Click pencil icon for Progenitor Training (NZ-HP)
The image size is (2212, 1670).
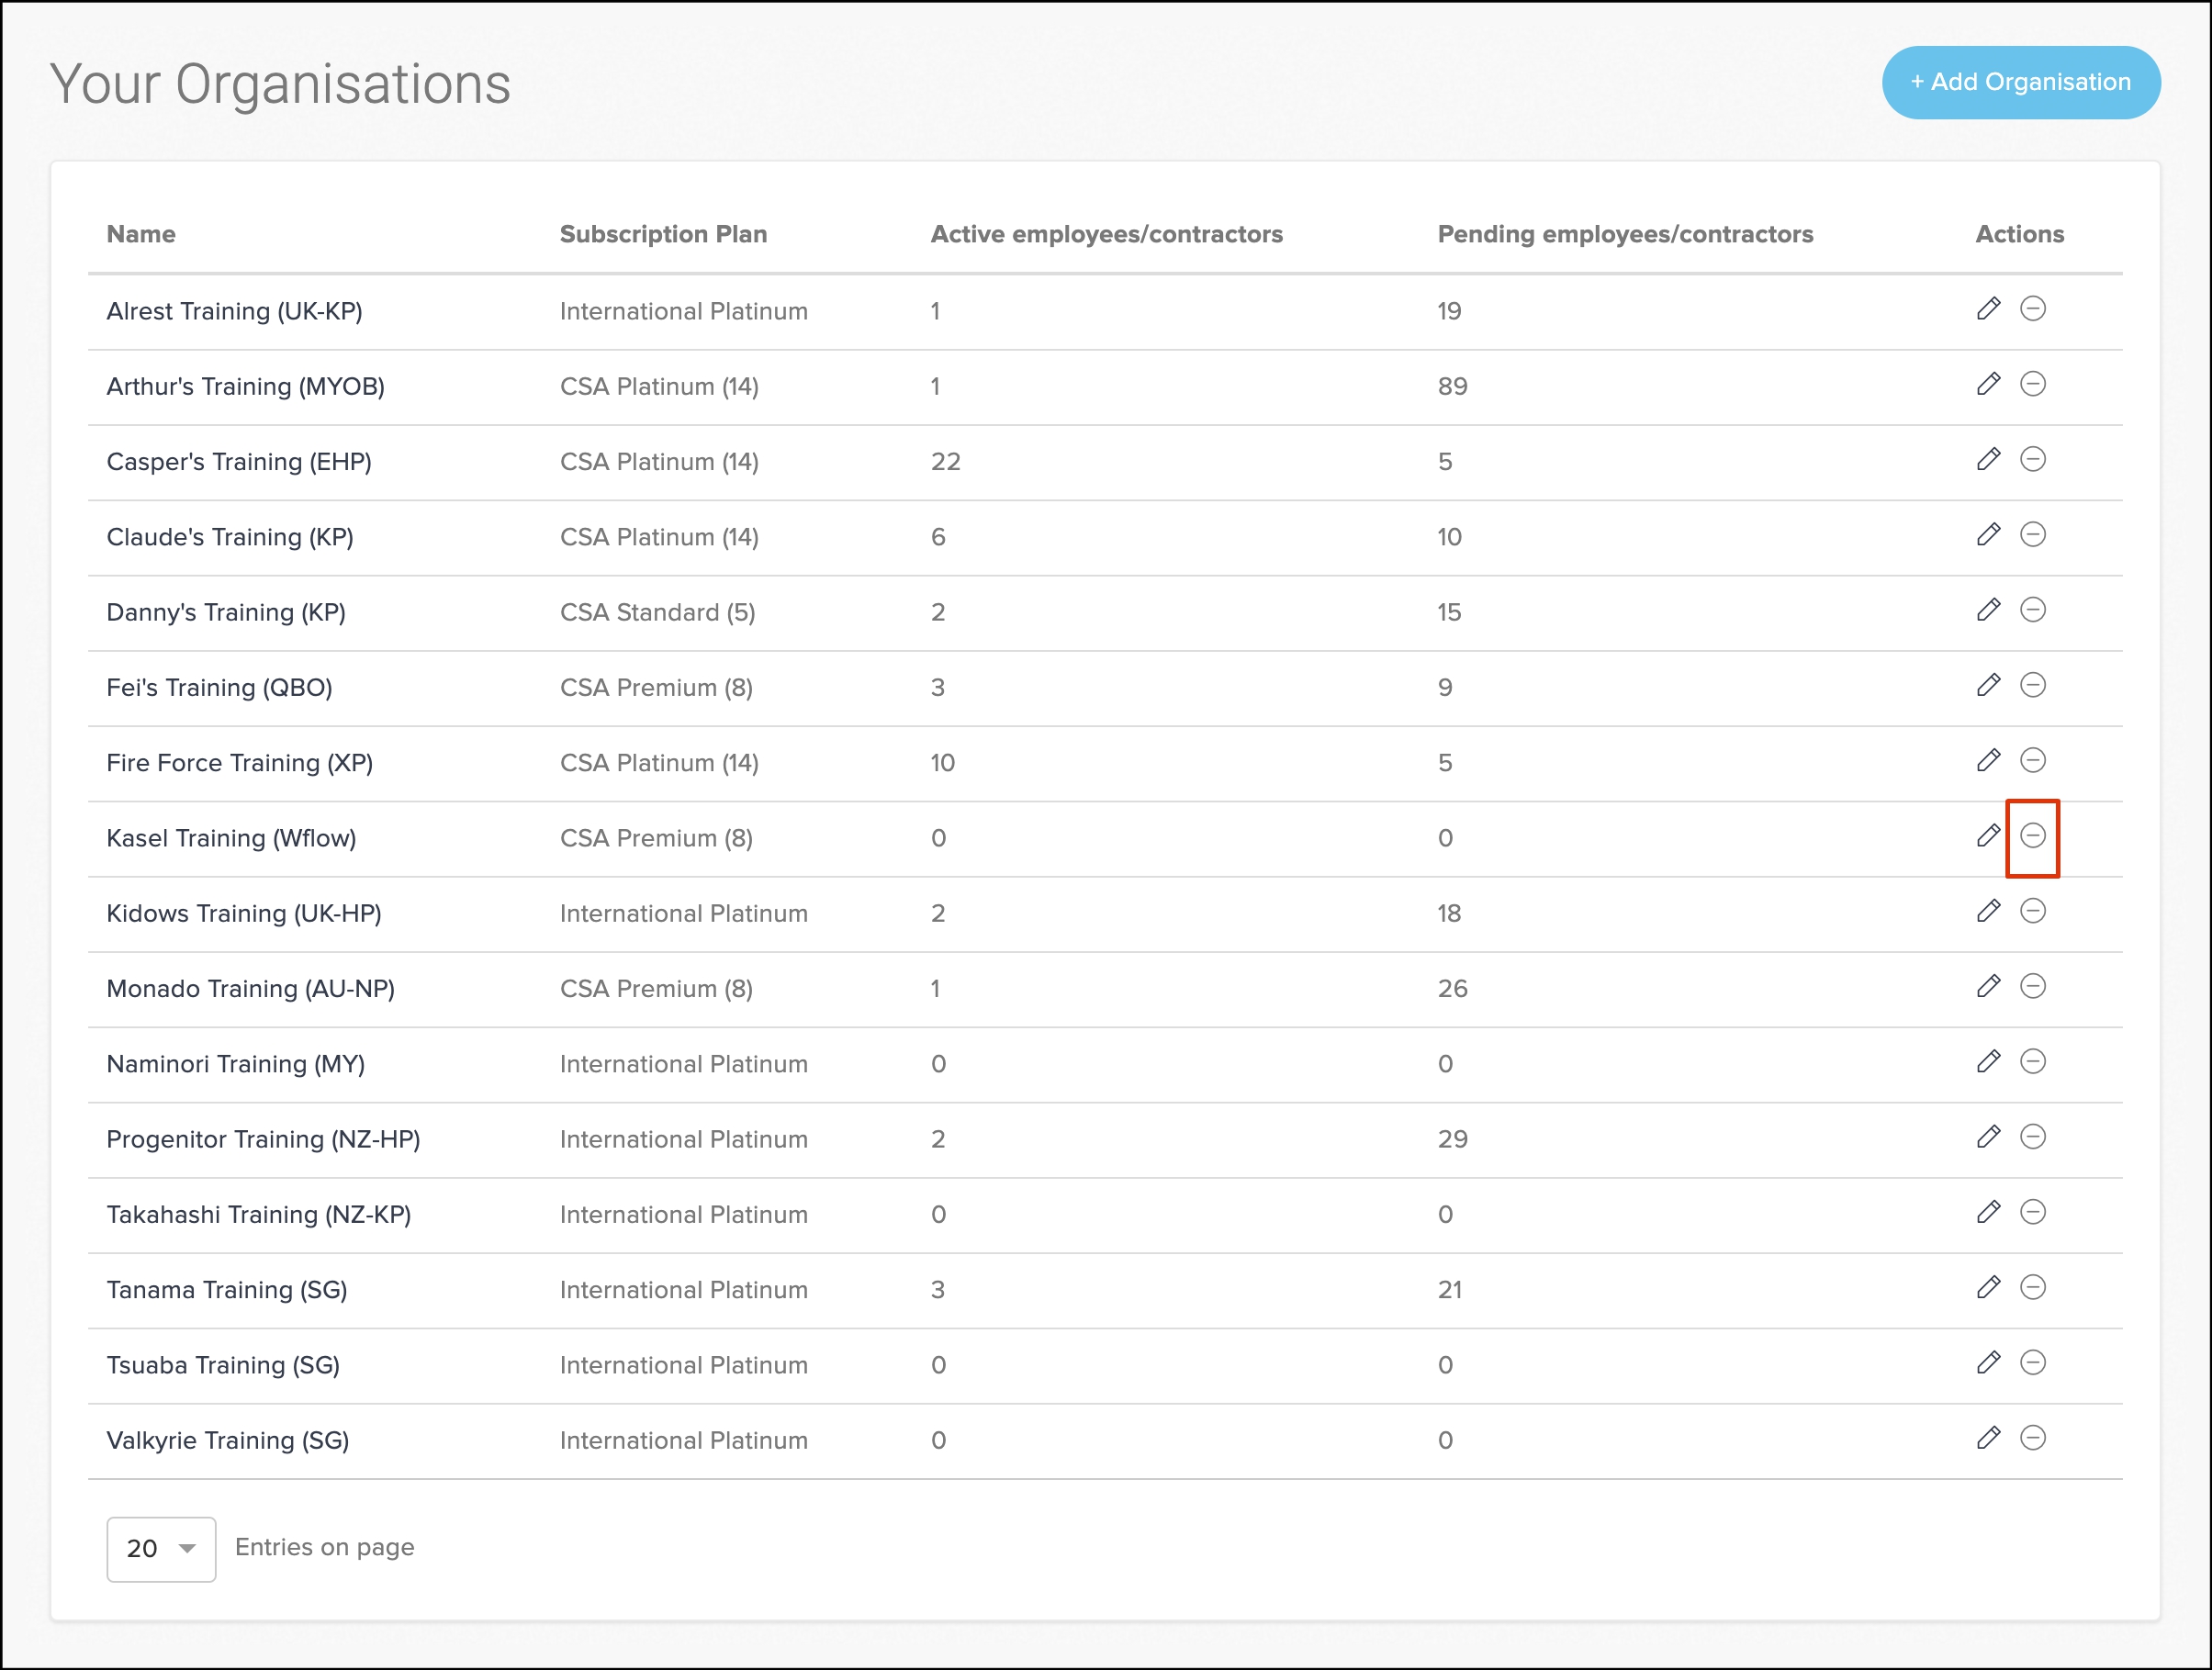(1988, 1137)
